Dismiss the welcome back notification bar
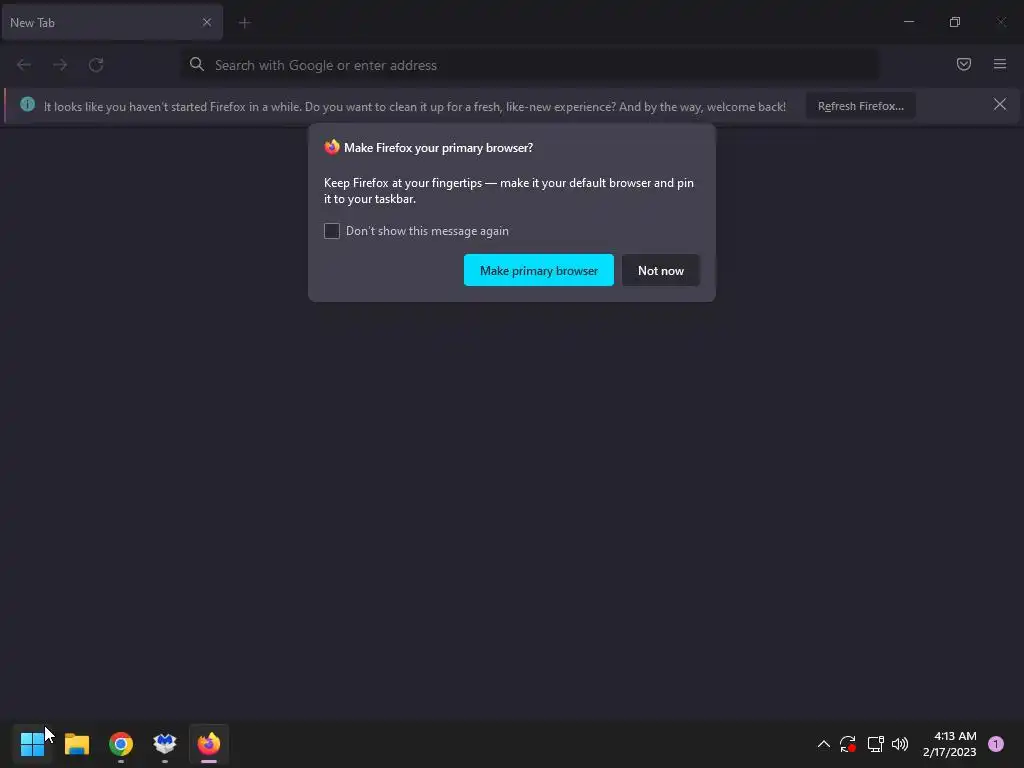The width and height of the screenshot is (1024, 768). point(1000,104)
